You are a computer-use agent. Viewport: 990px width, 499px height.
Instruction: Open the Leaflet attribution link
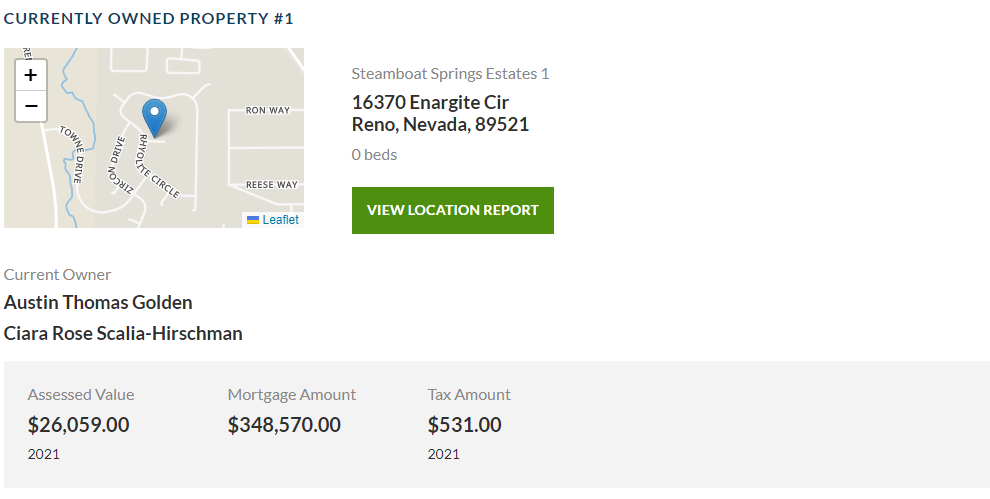(x=280, y=220)
